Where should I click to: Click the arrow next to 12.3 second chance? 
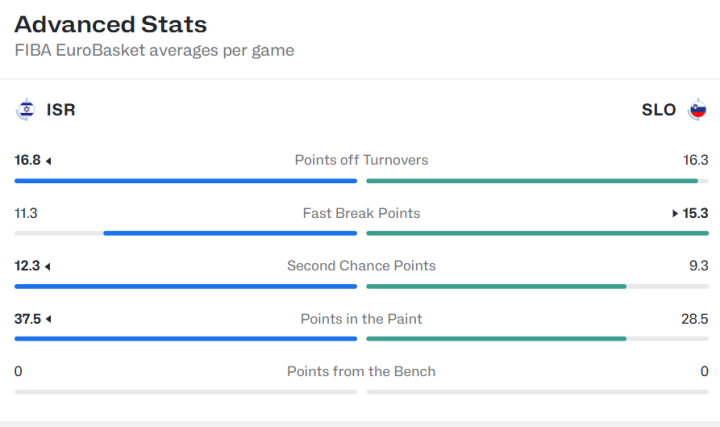[x=48, y=266]
